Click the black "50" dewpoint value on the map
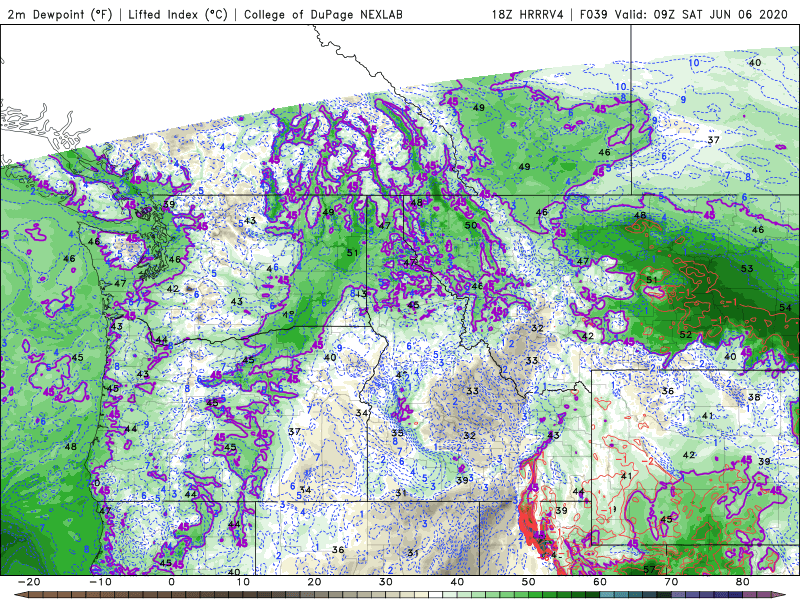 [471, 225]
